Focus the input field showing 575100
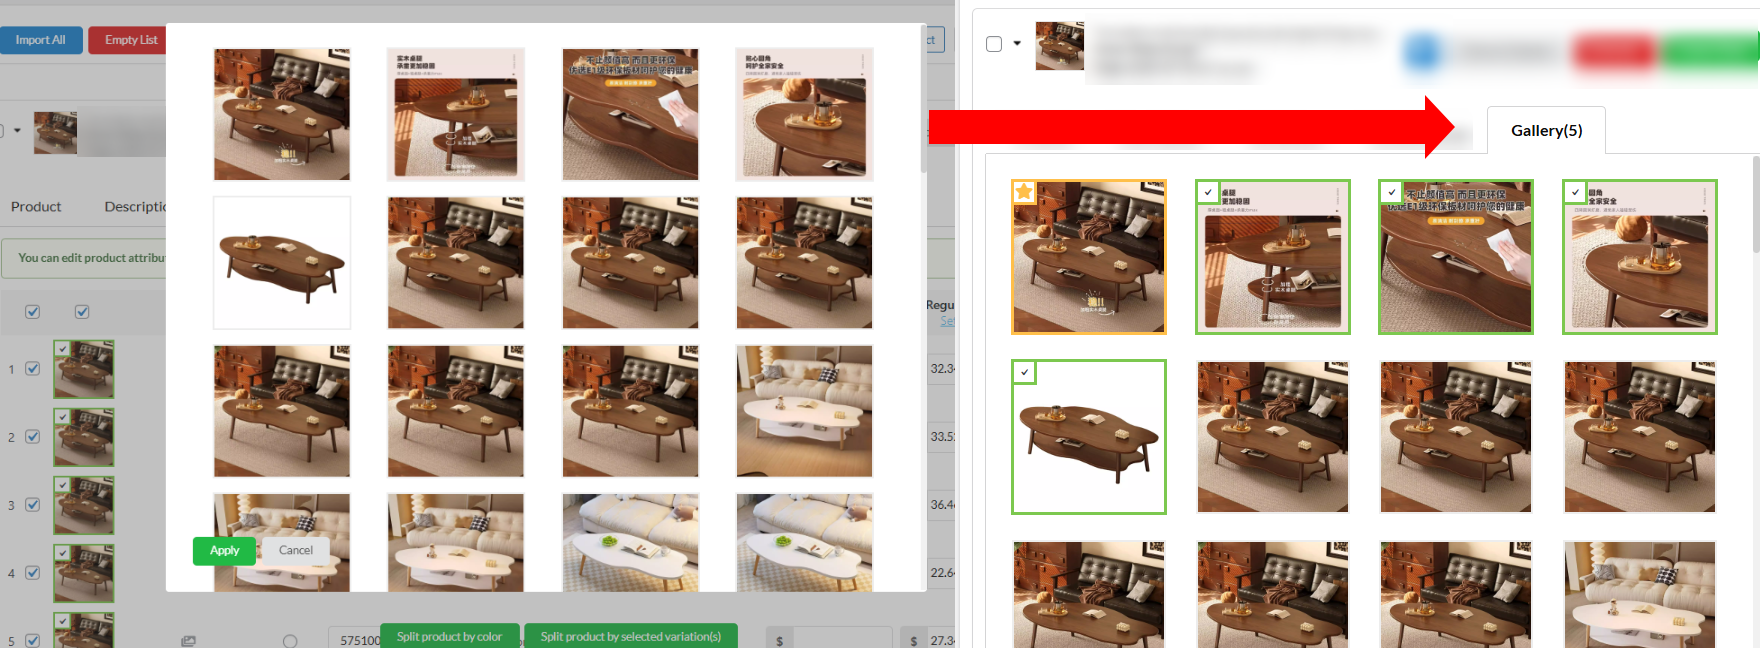 (354, 640)
